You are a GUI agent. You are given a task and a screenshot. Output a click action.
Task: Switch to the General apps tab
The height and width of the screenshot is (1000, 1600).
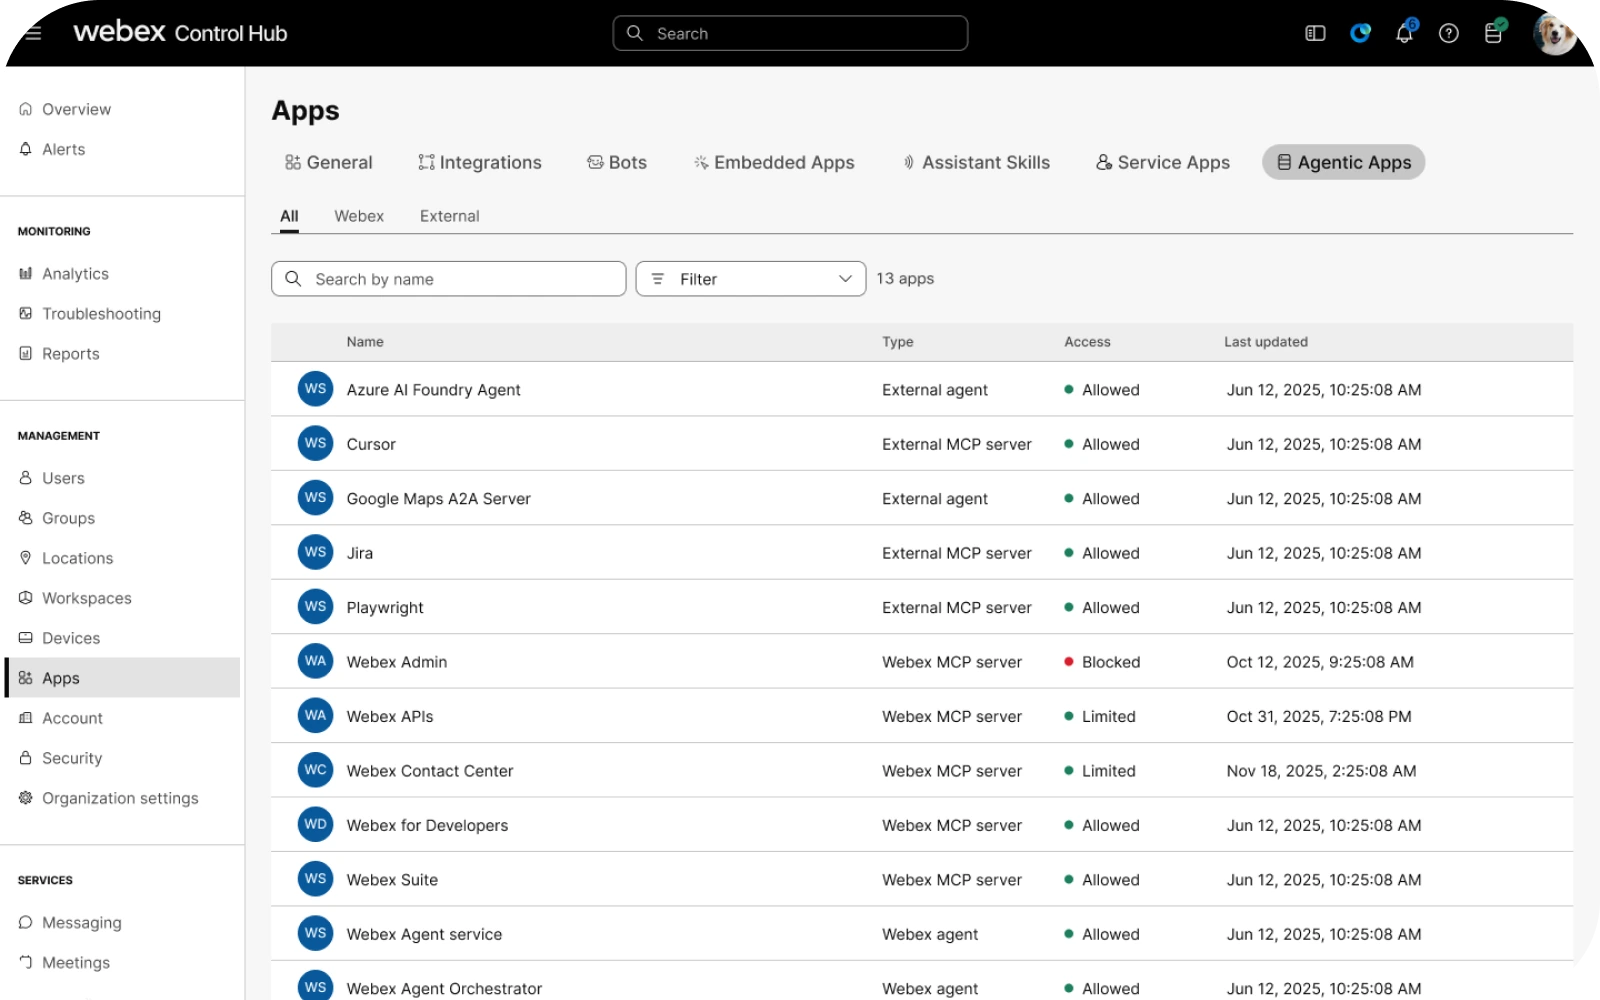tap(328, 162)
